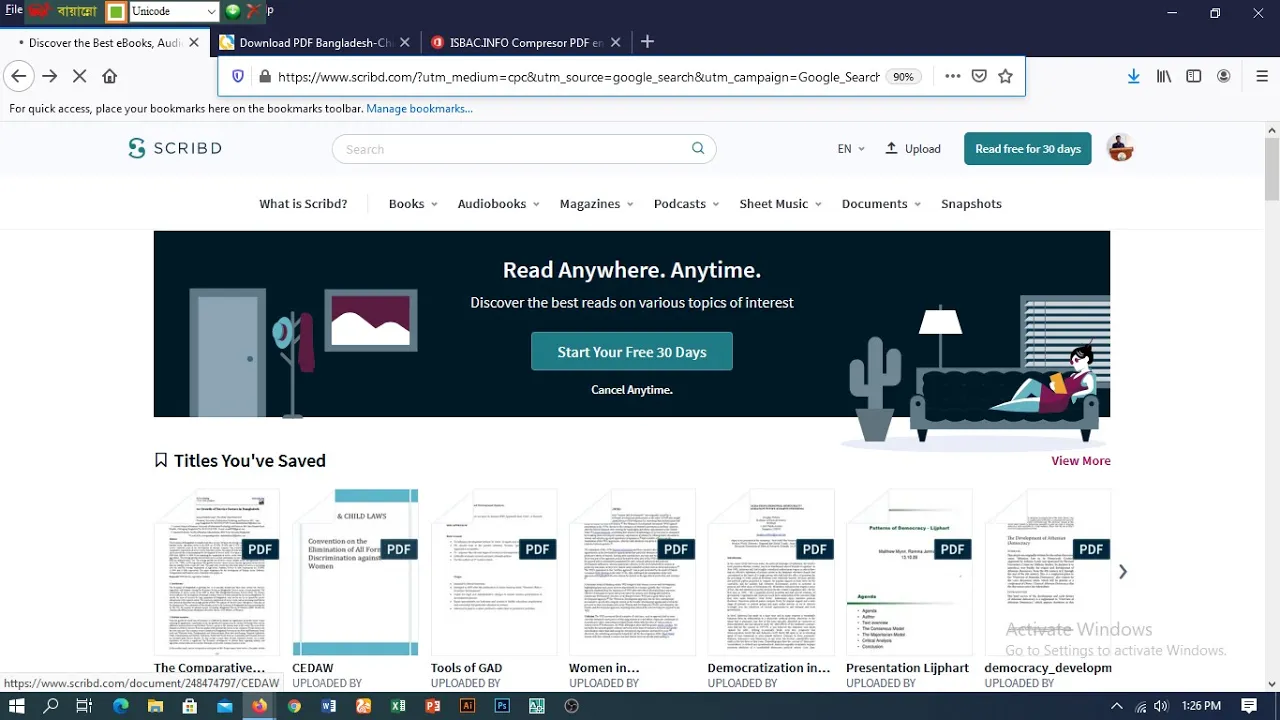Expand Sheet Music menu dropdown

coord(780,204)
